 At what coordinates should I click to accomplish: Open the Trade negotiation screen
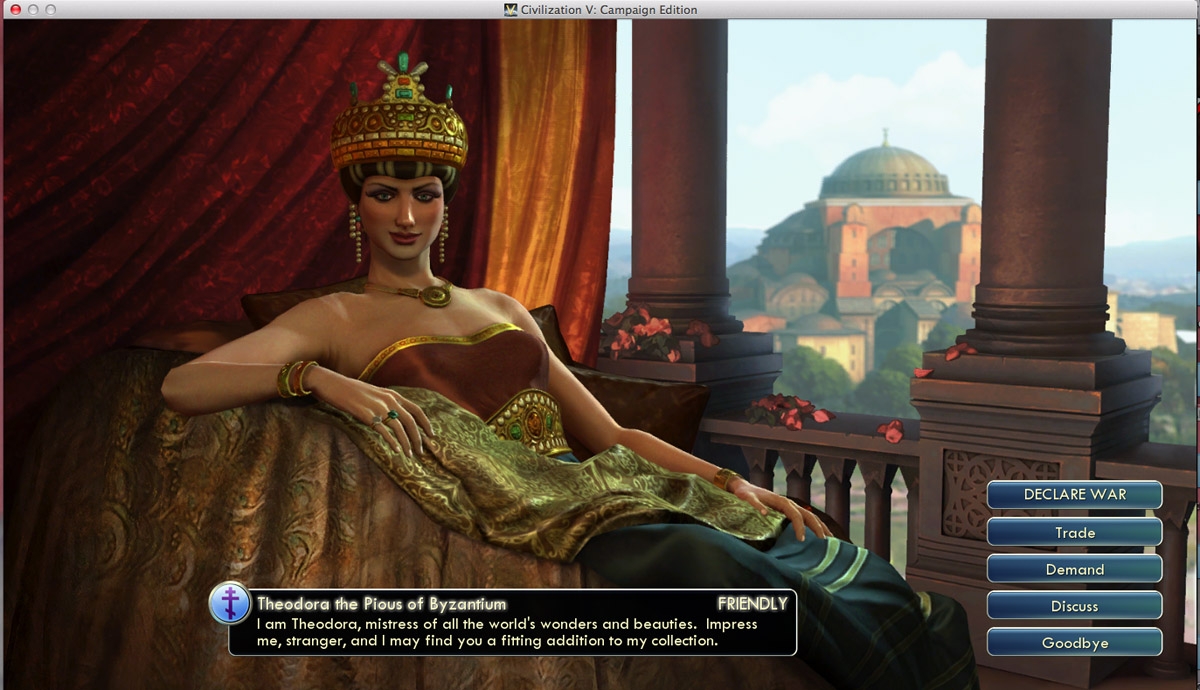[1075, 532]
